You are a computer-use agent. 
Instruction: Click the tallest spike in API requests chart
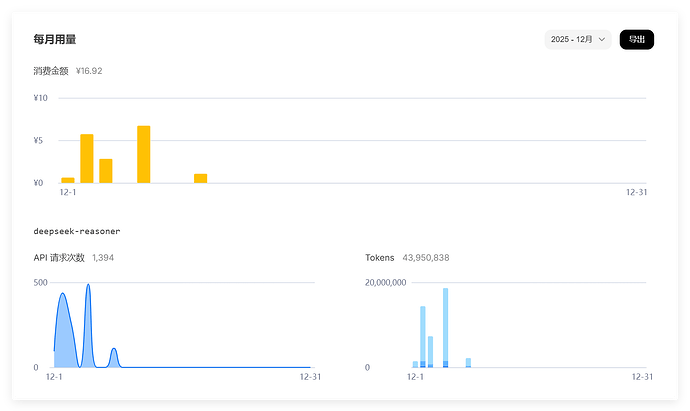point(88,285)
